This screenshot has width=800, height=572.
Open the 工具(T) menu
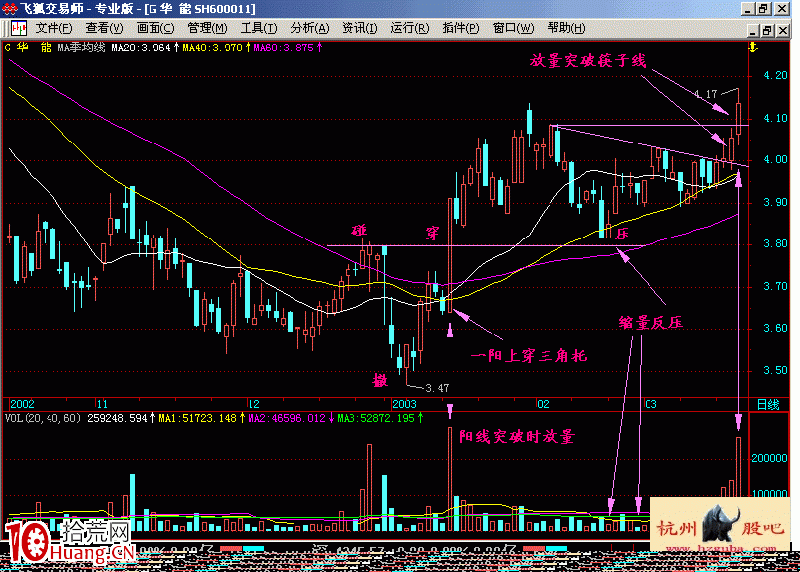[259, 28]
